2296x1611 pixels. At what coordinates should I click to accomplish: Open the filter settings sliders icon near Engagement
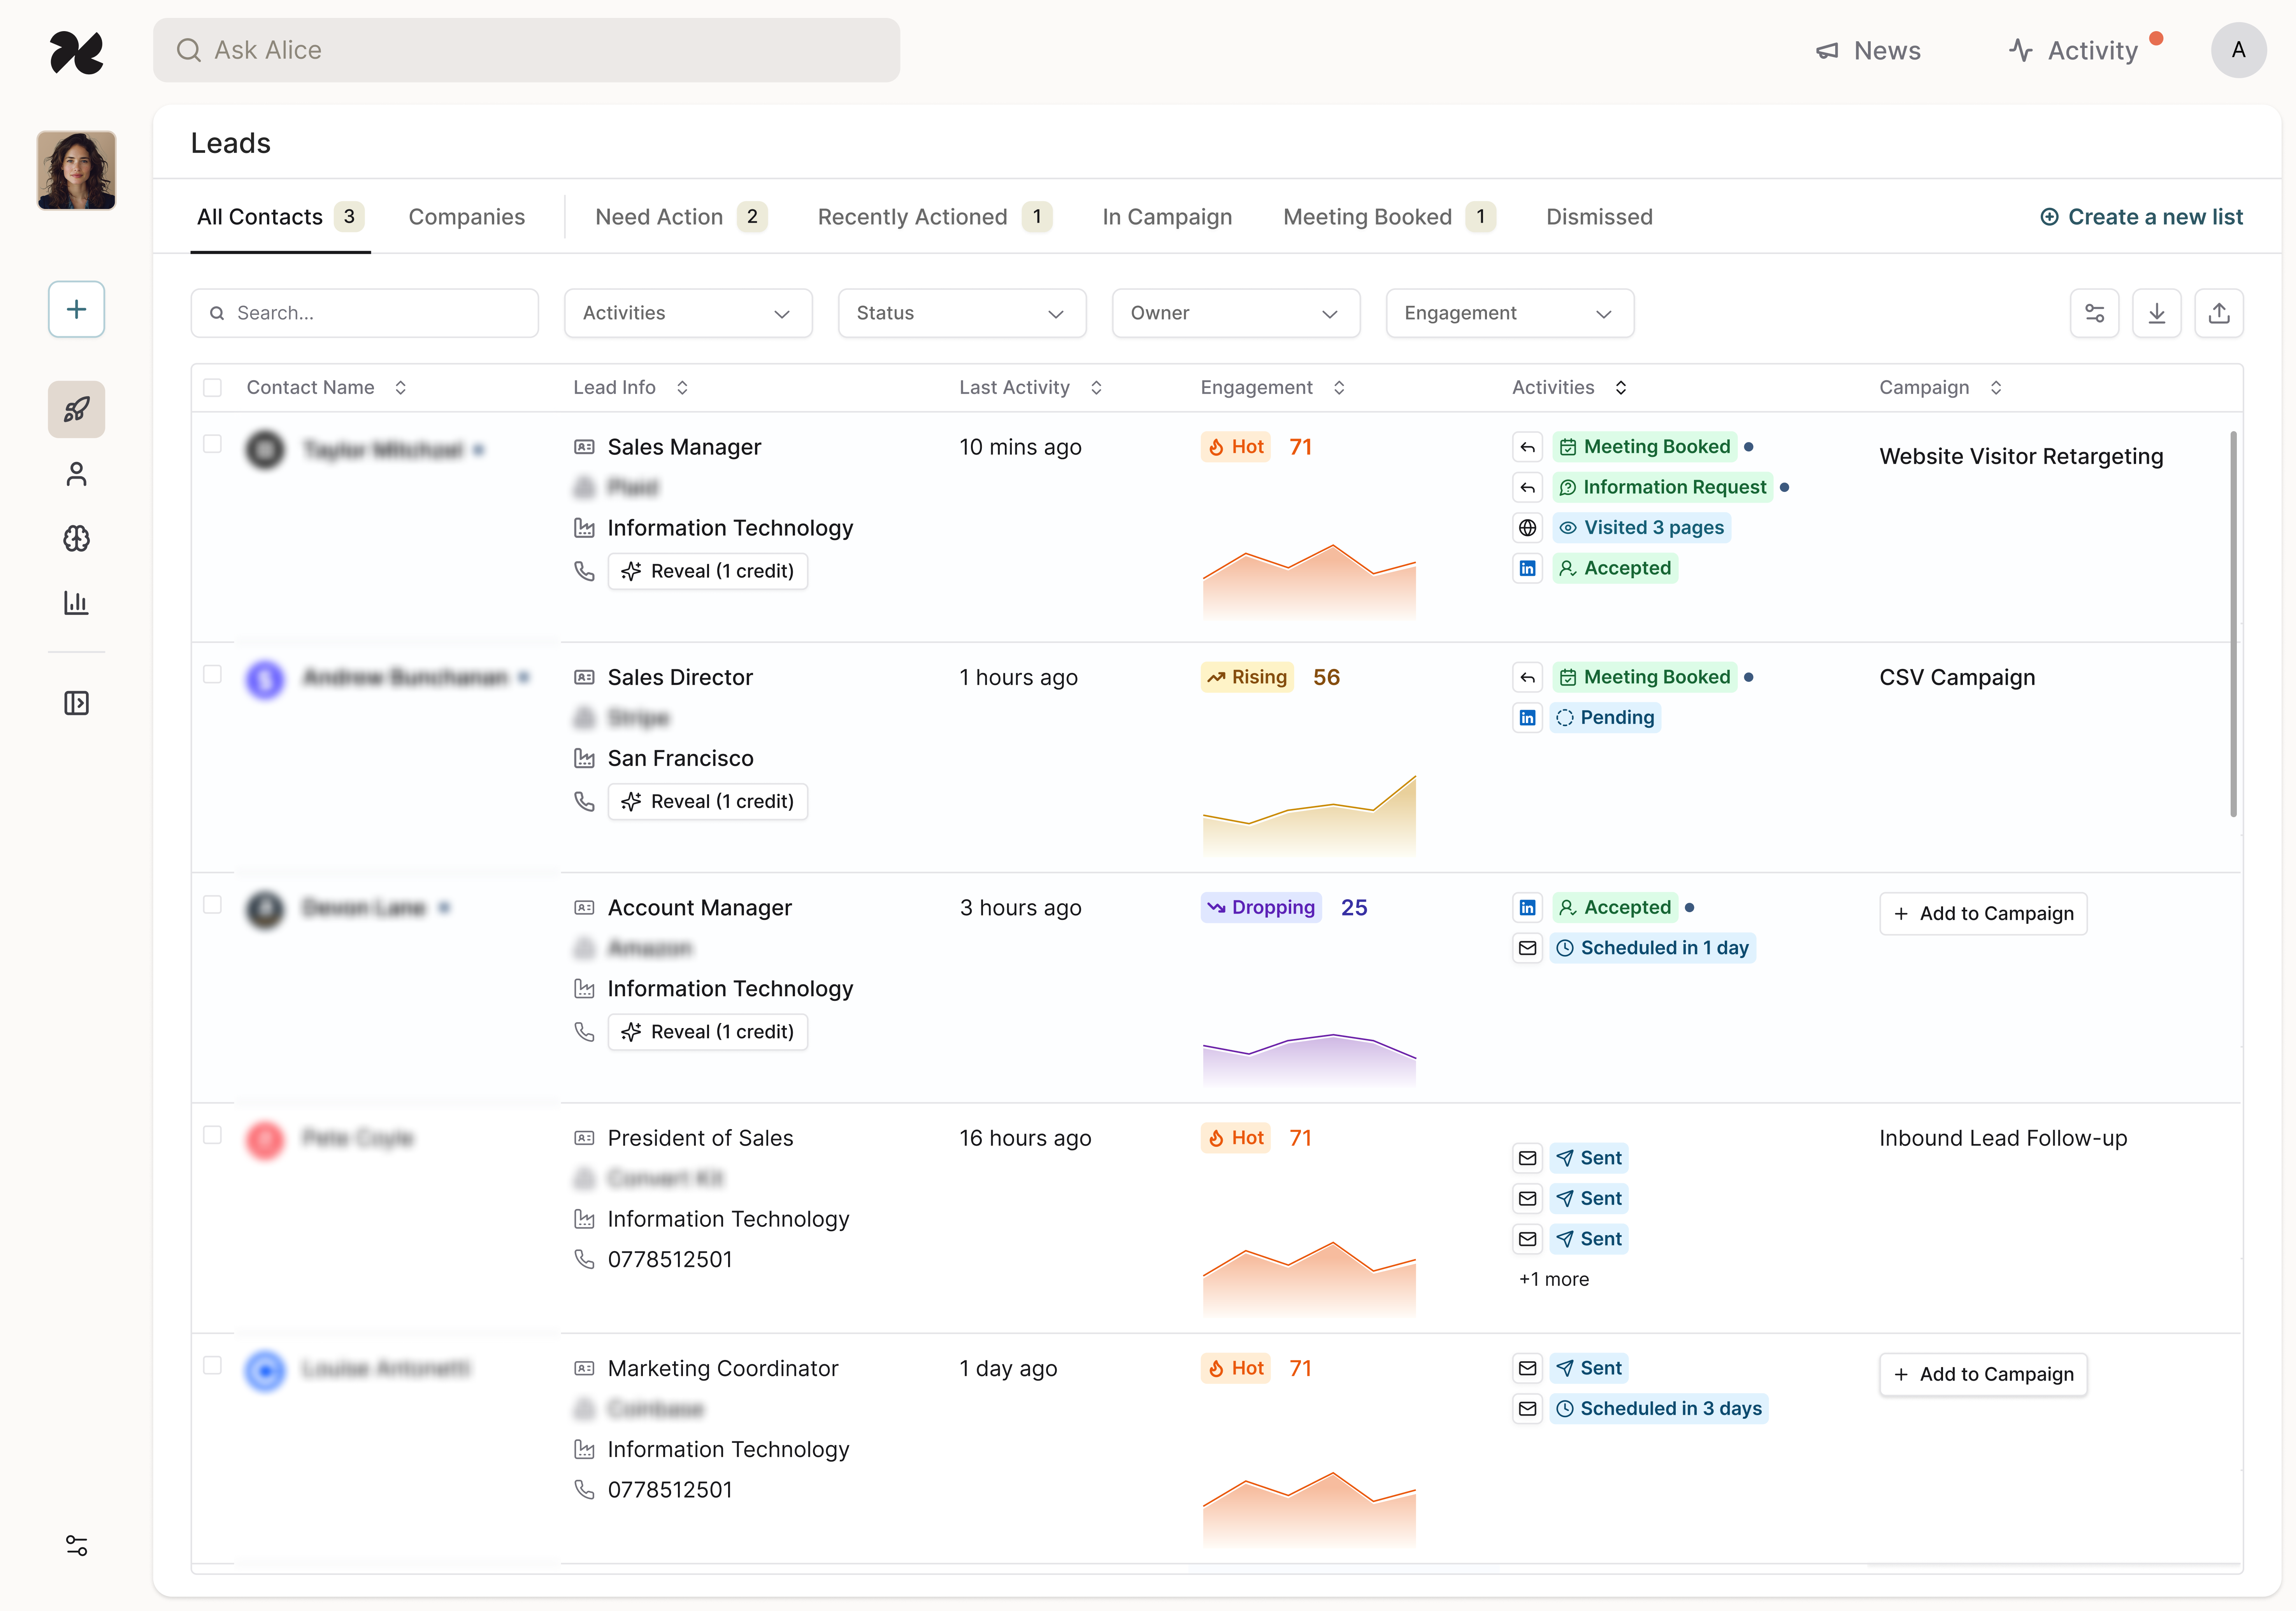[2094, 313]
